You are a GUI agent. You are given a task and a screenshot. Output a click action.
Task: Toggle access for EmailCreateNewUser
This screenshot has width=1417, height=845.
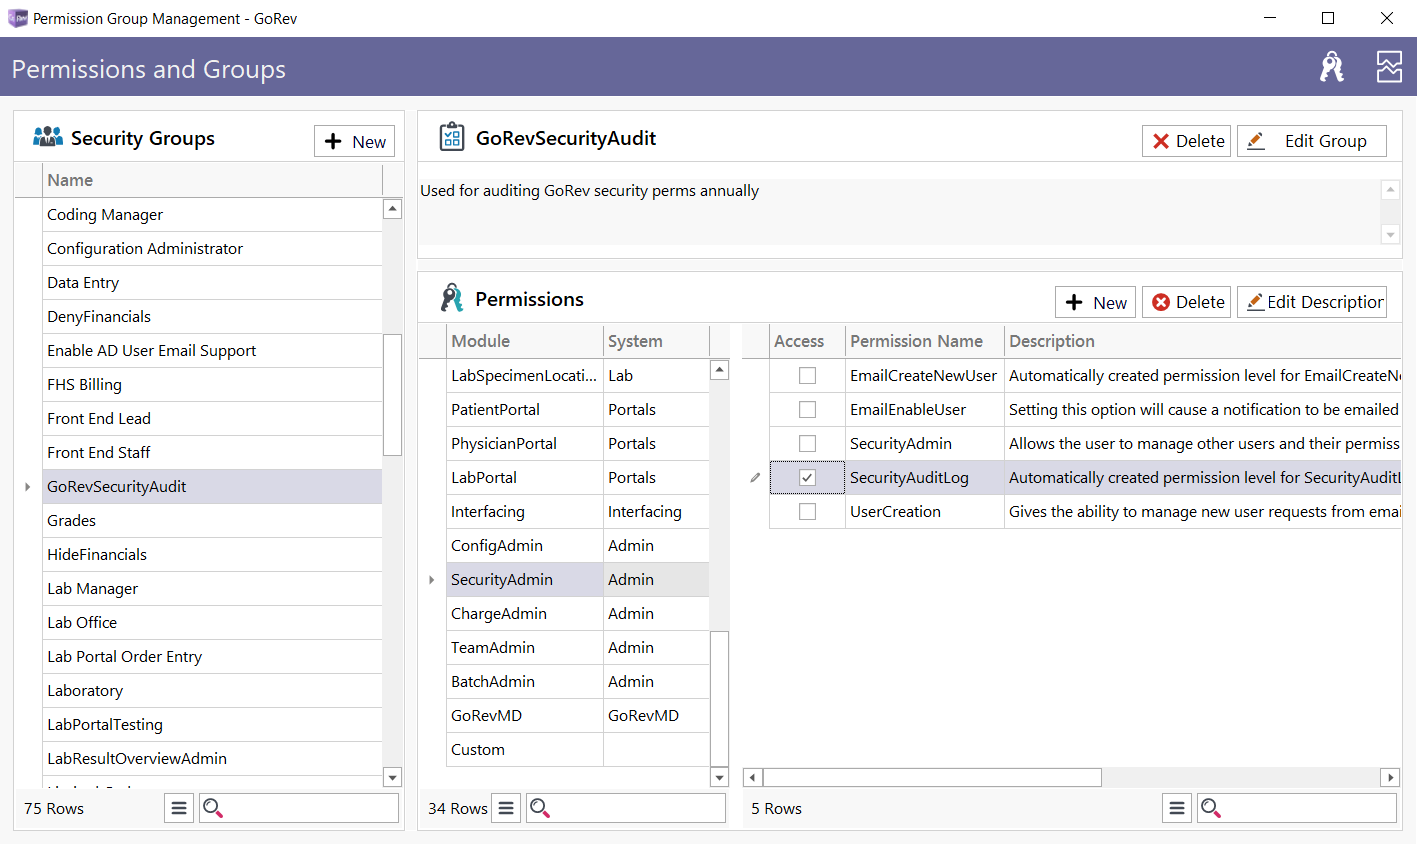807,376
